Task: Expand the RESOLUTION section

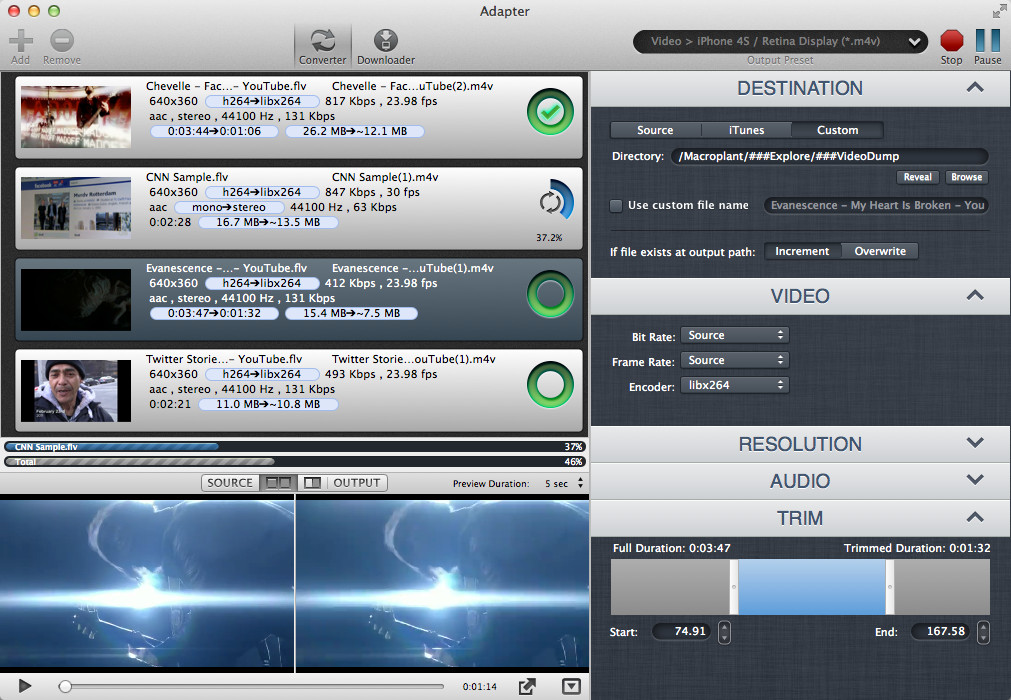Action: pos(976,443)
